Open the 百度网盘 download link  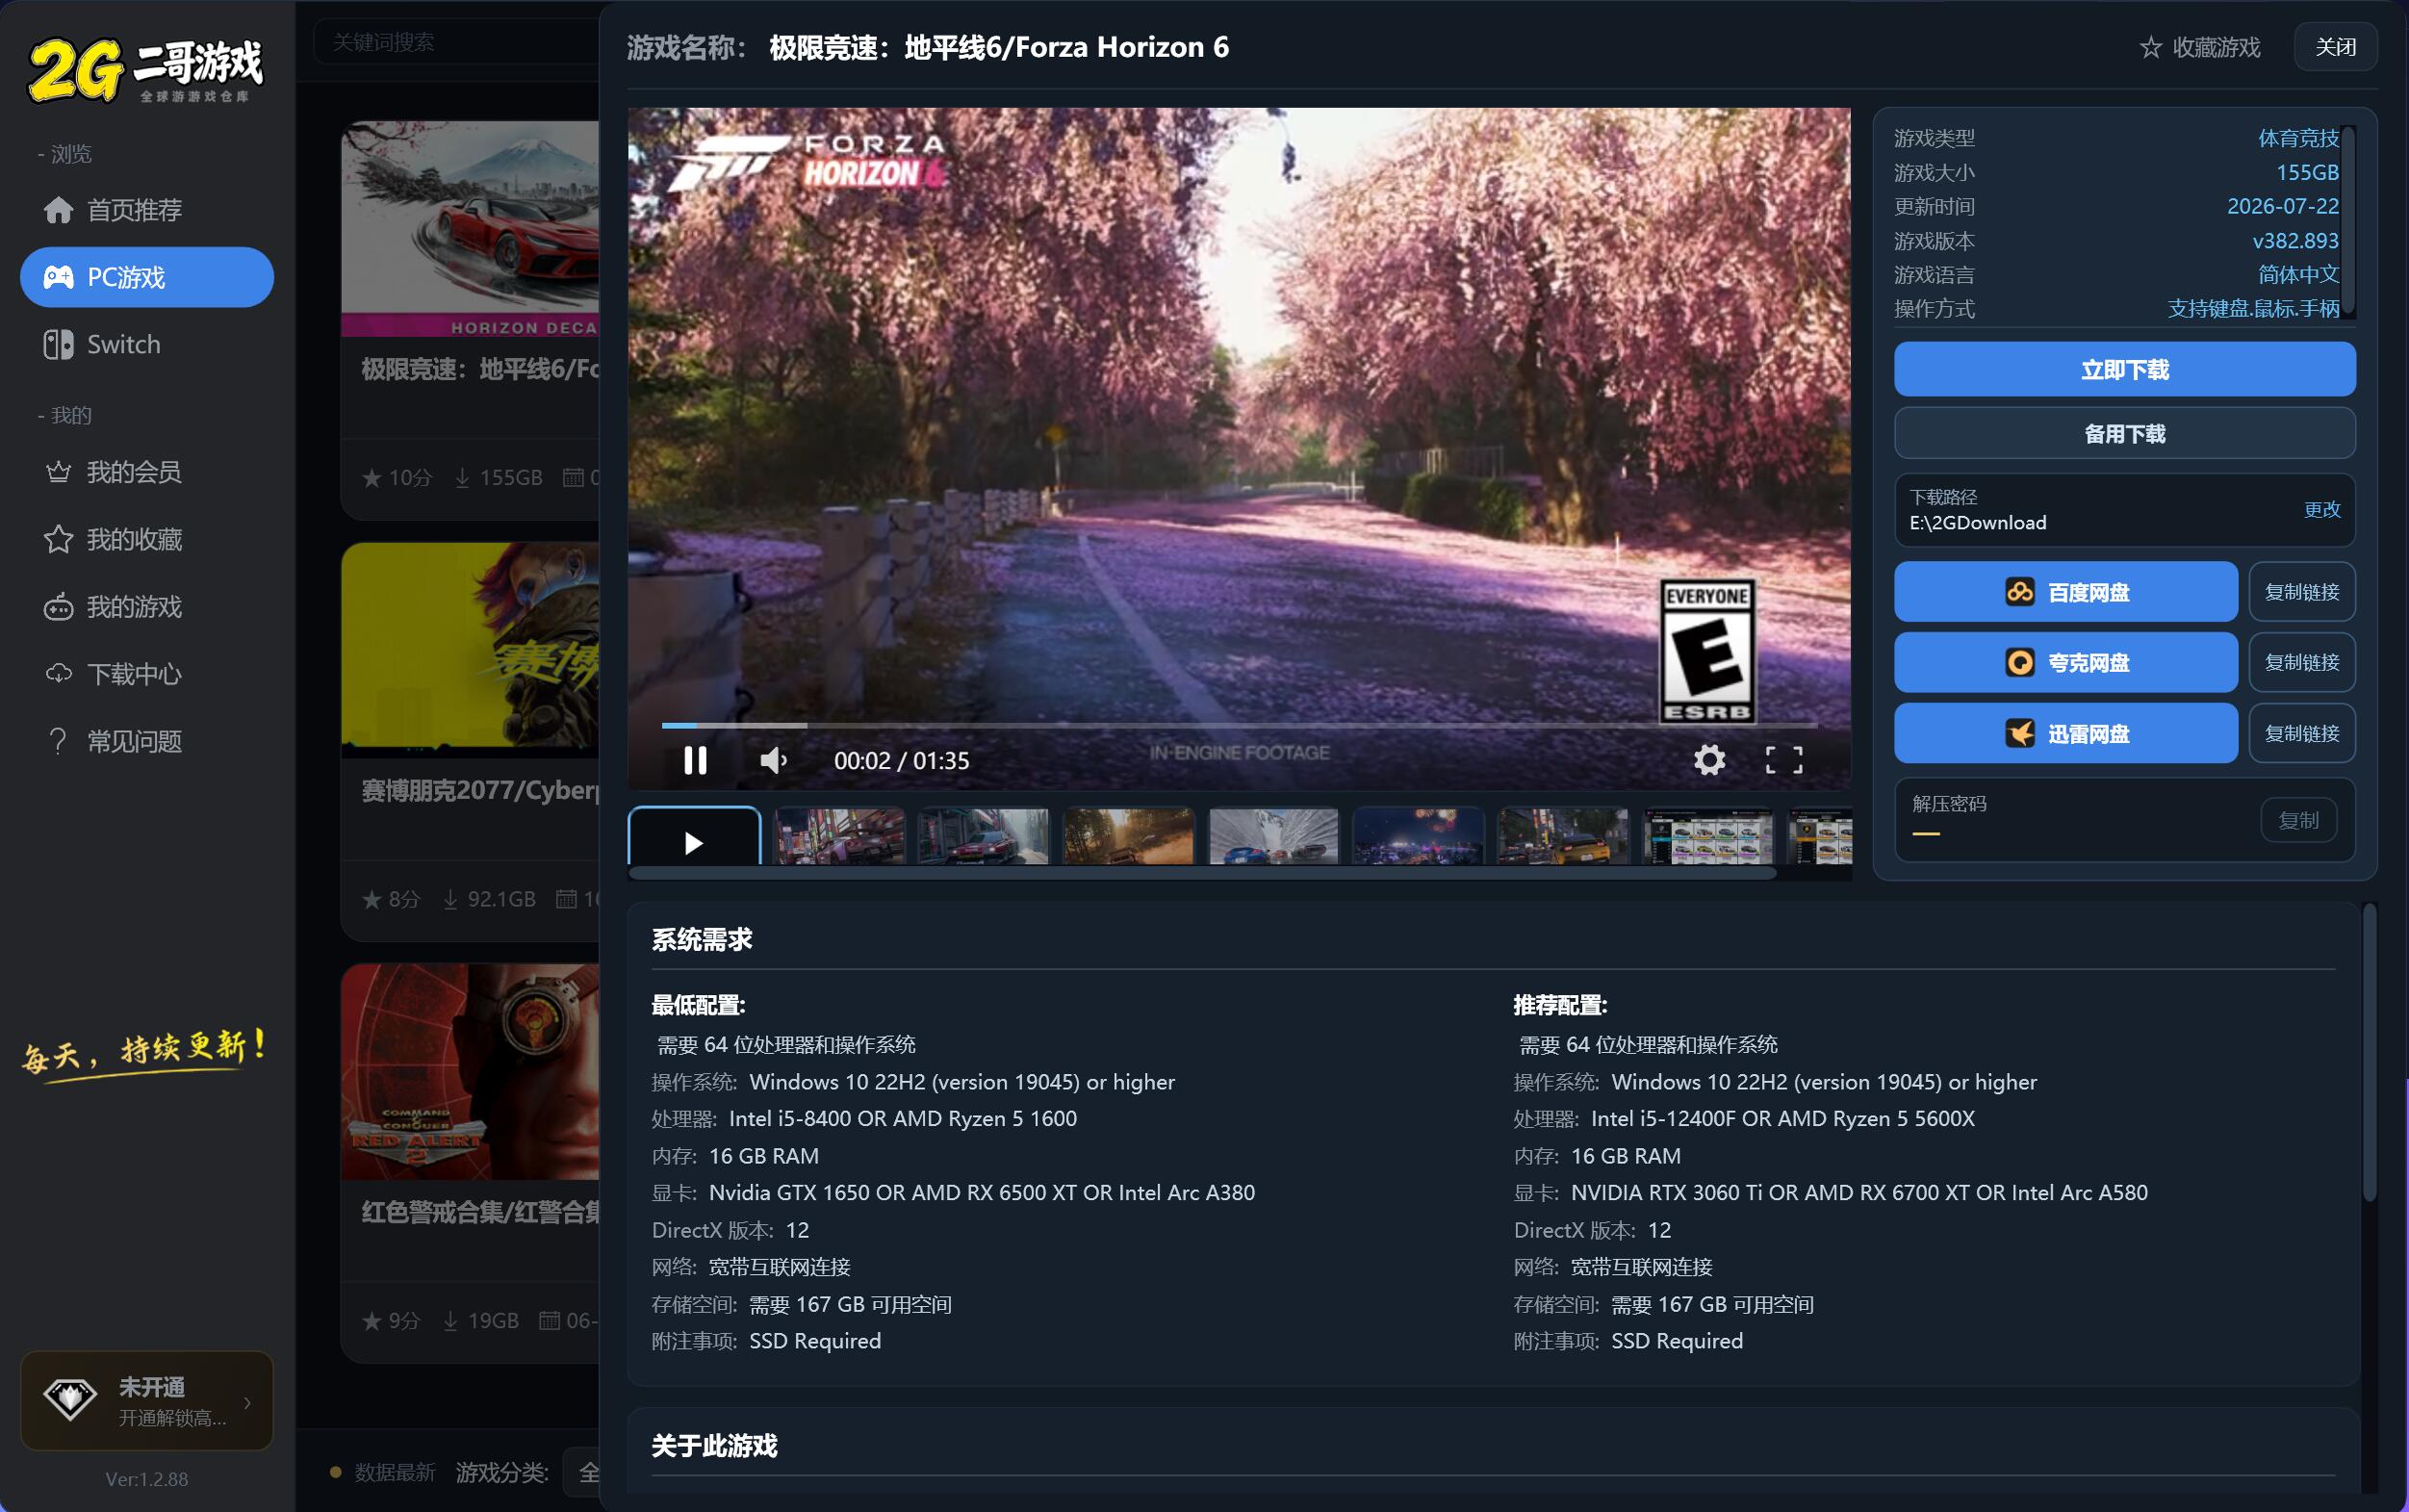click(x=2065, y=592)
